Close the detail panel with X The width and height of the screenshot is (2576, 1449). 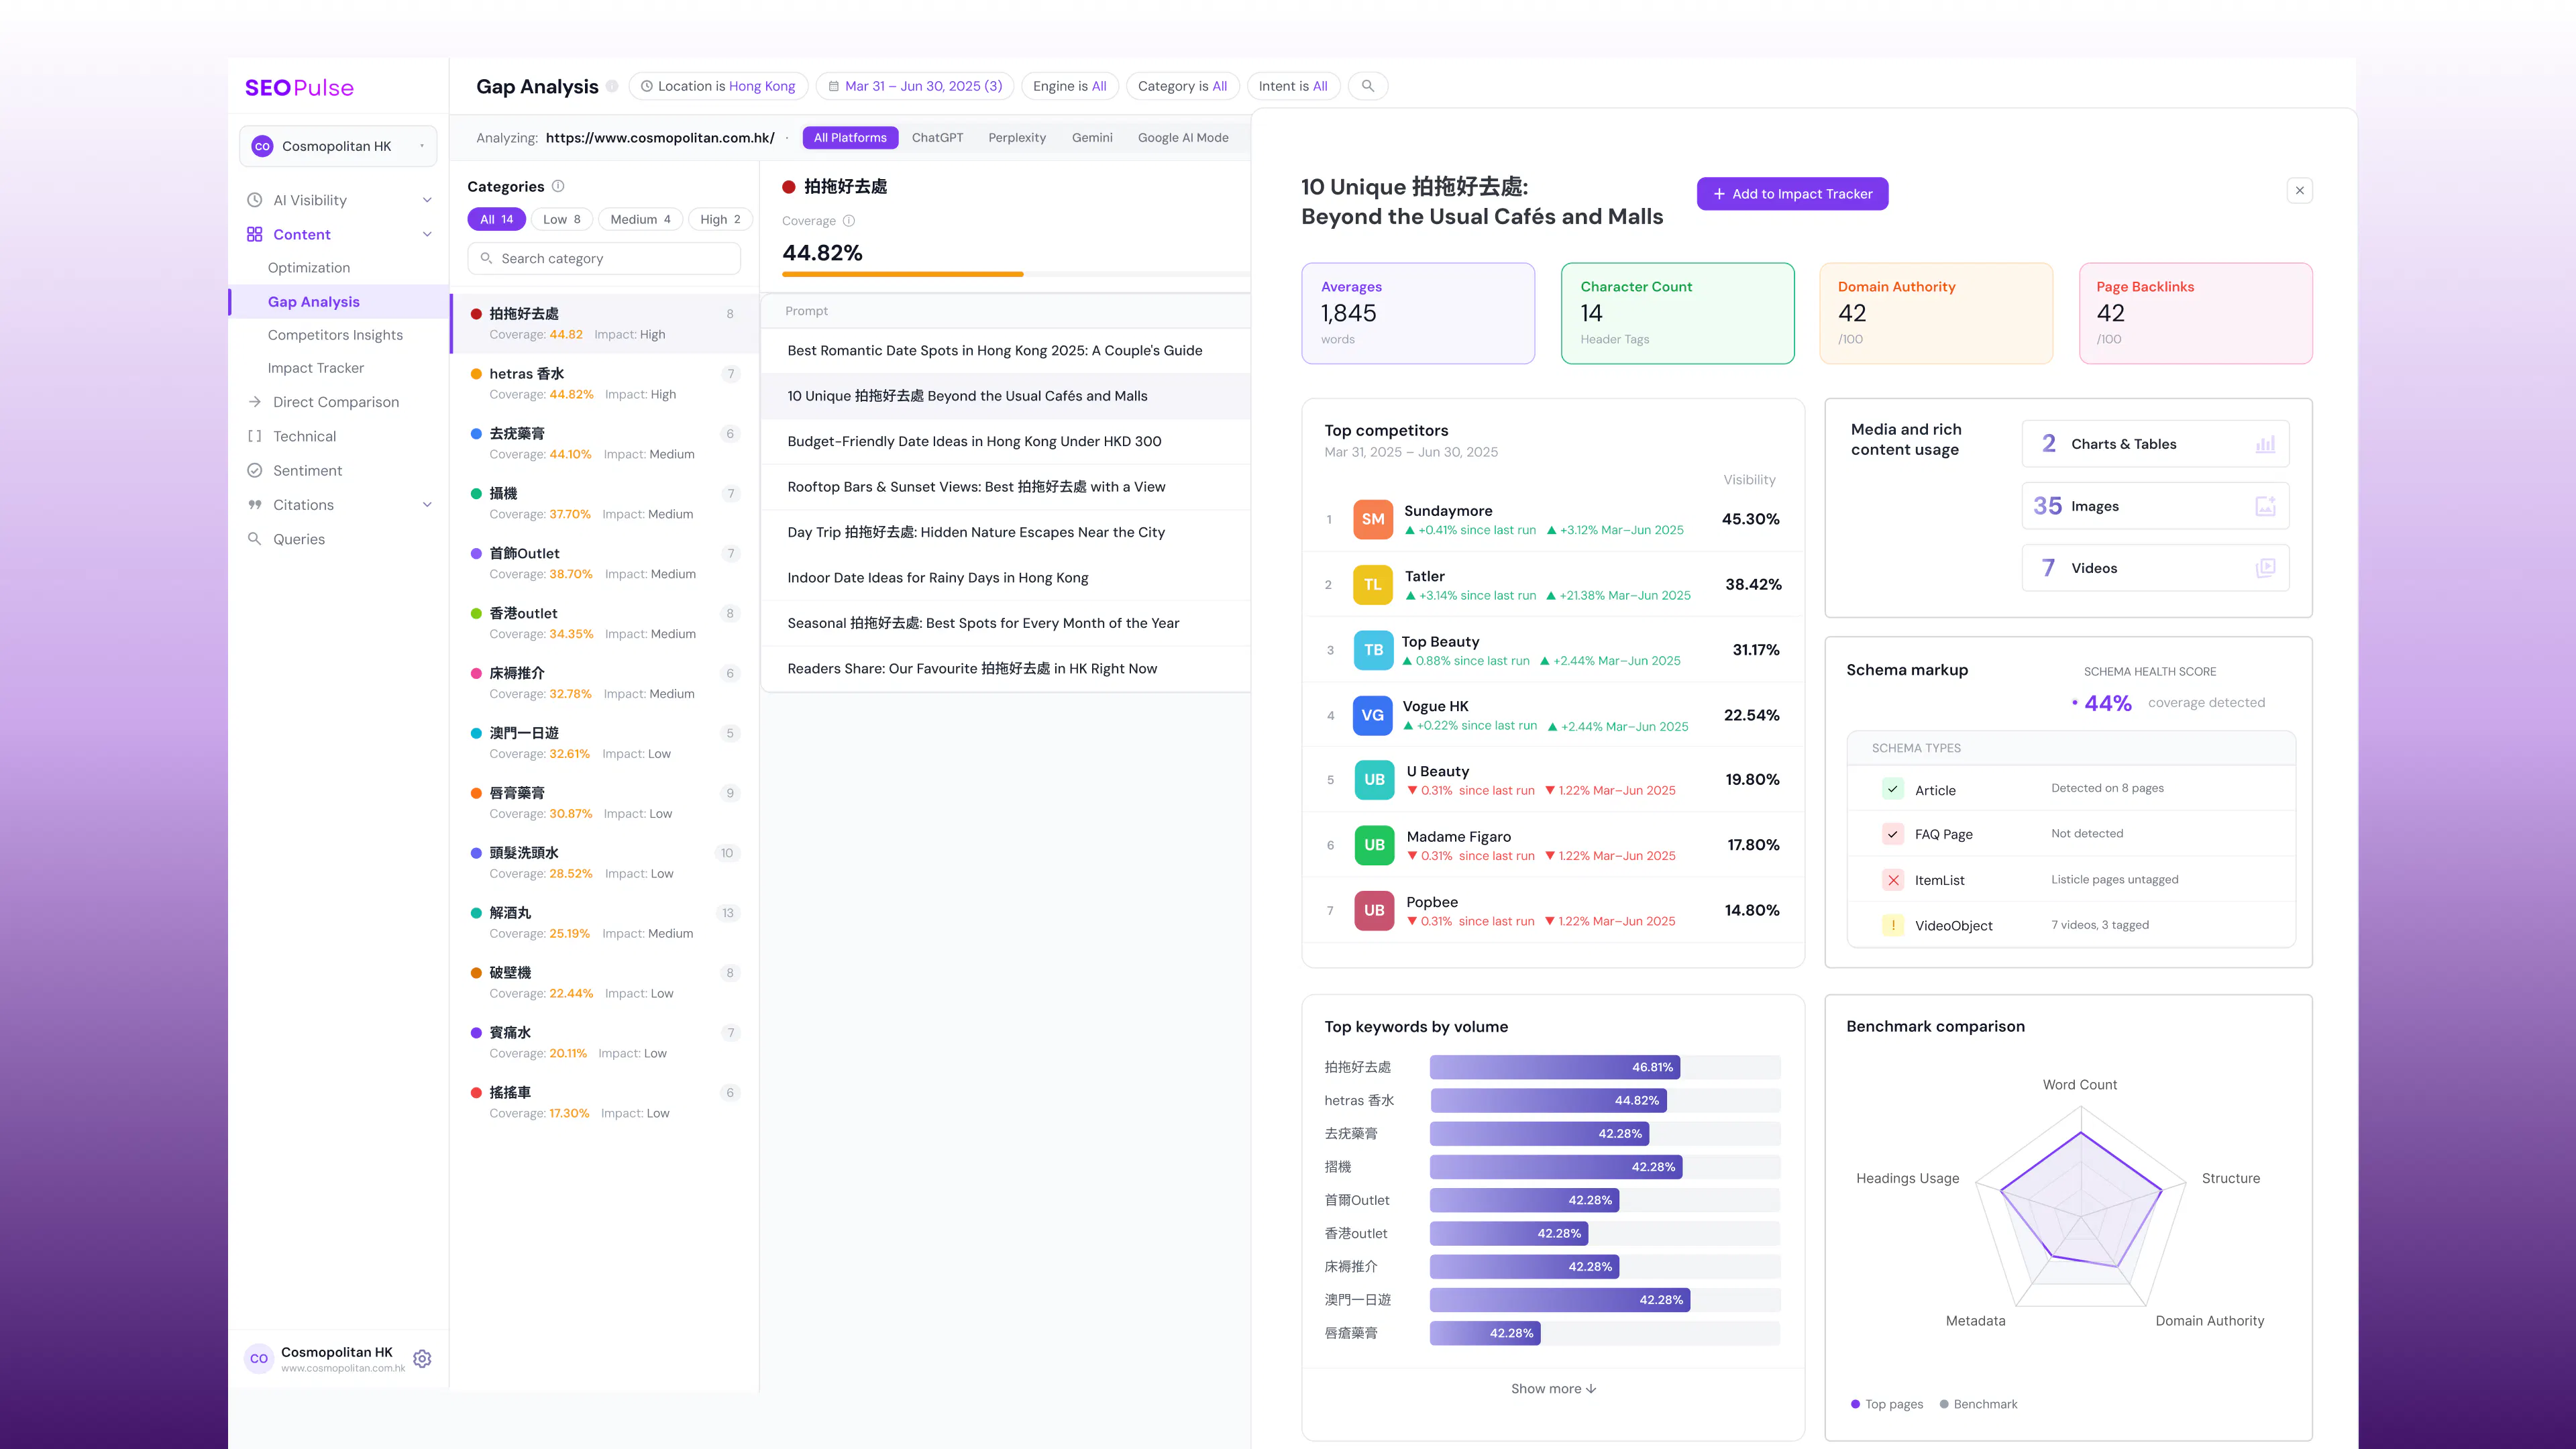[2300, 190]
